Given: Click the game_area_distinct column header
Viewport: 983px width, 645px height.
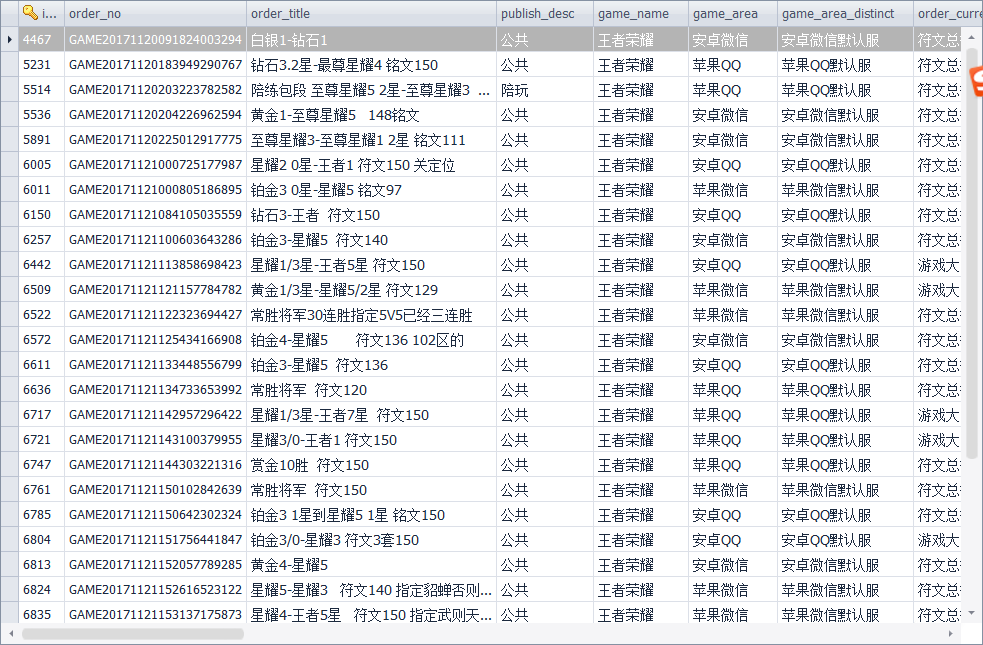Looking at the screenshot, I should tap(845, 13).
